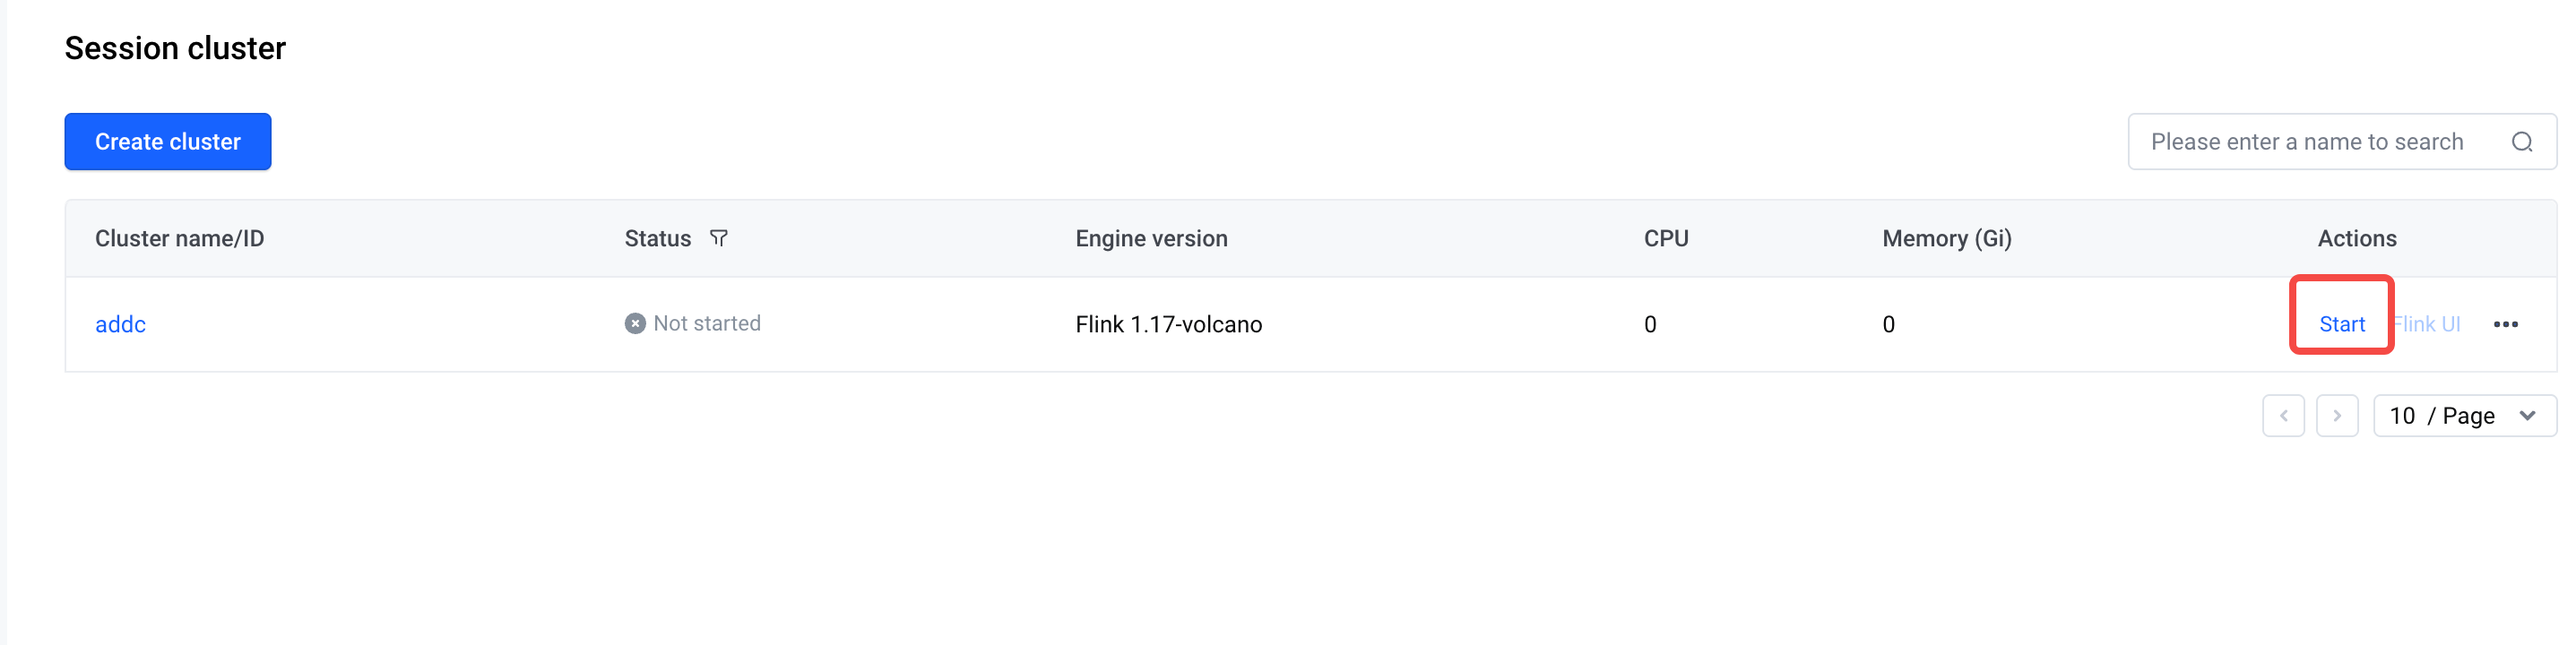The image size is (2576, 645).
Task: Click the Session cluster page heading
Action: (x=175, y=48)
